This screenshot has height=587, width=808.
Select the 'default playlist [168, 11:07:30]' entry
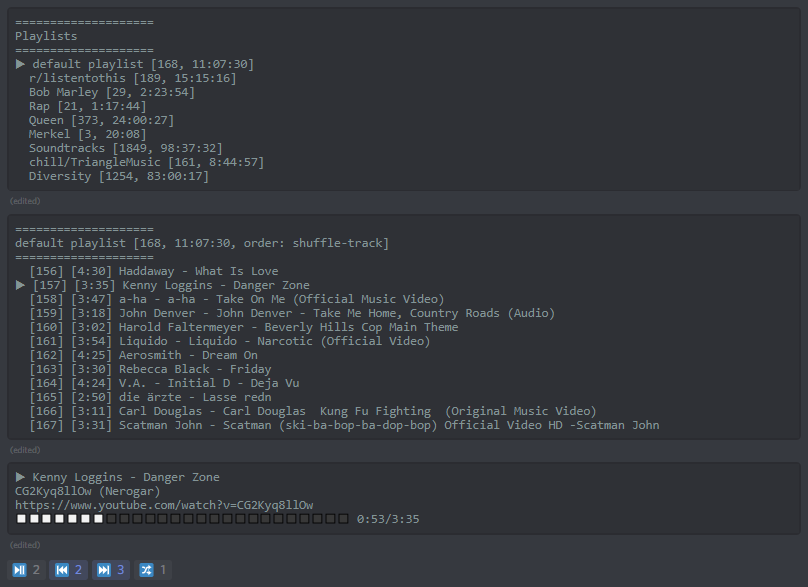[143, 64]
